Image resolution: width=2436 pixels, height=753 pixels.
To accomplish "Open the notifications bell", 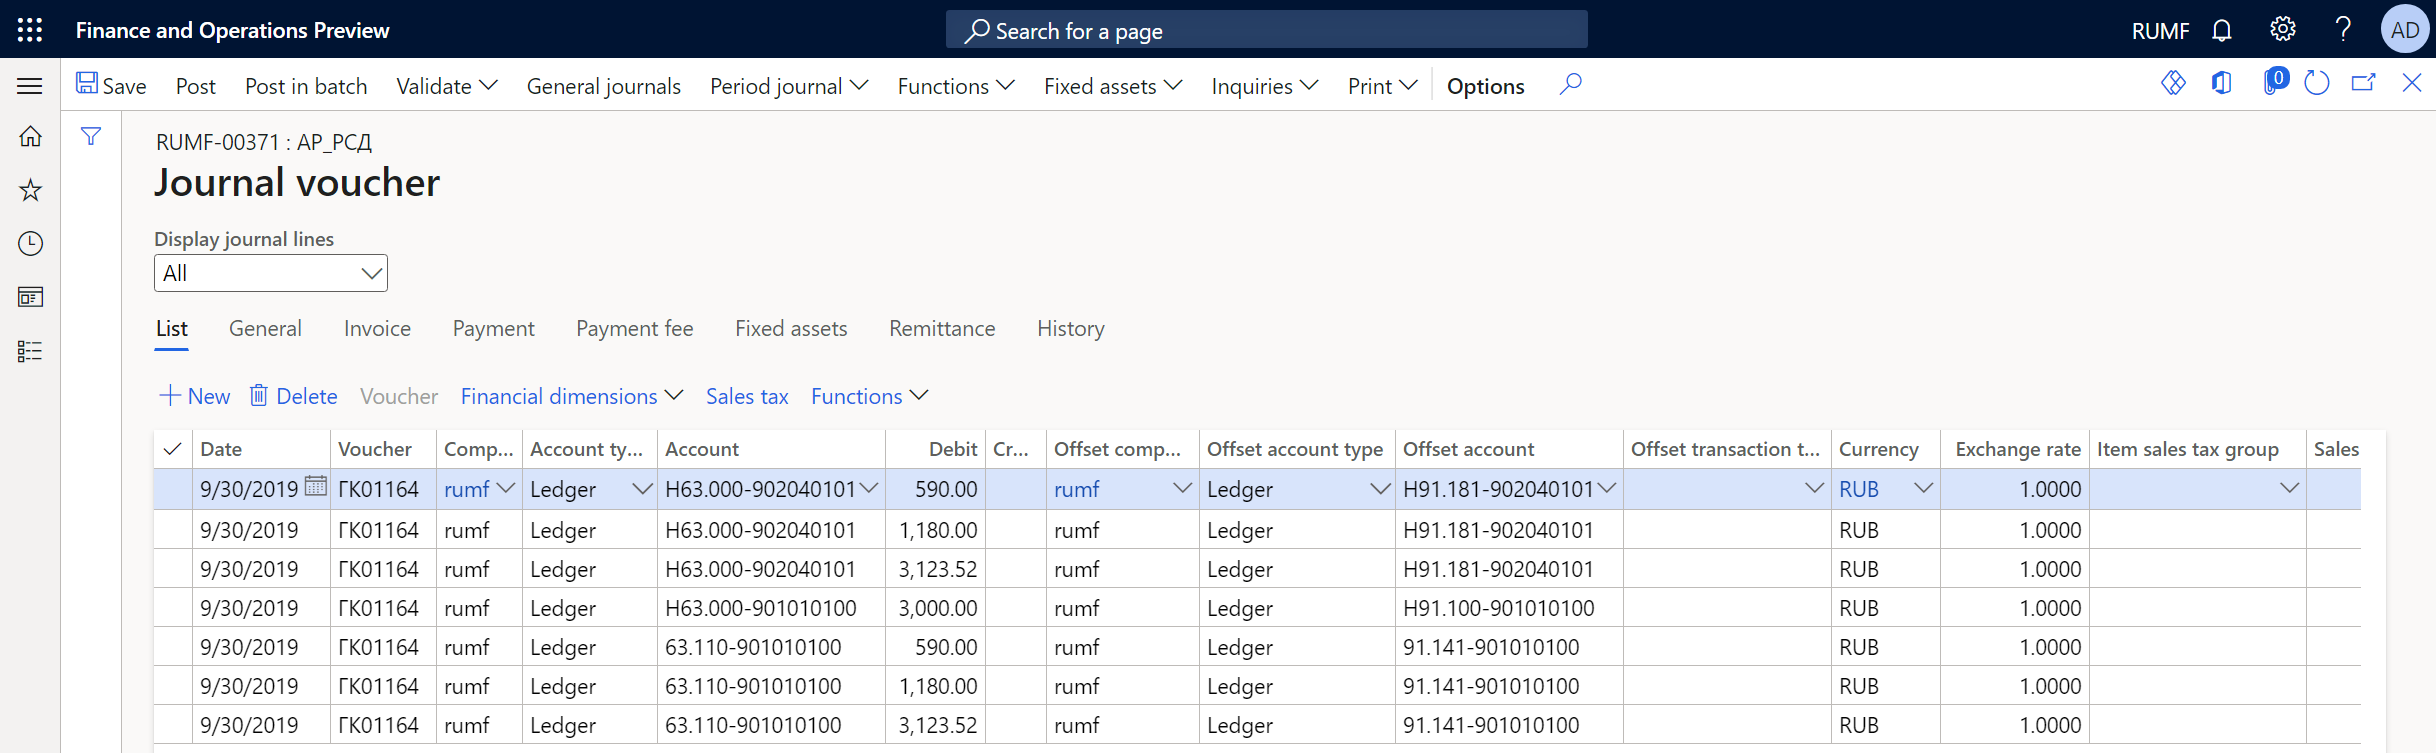I will 2221,30.
